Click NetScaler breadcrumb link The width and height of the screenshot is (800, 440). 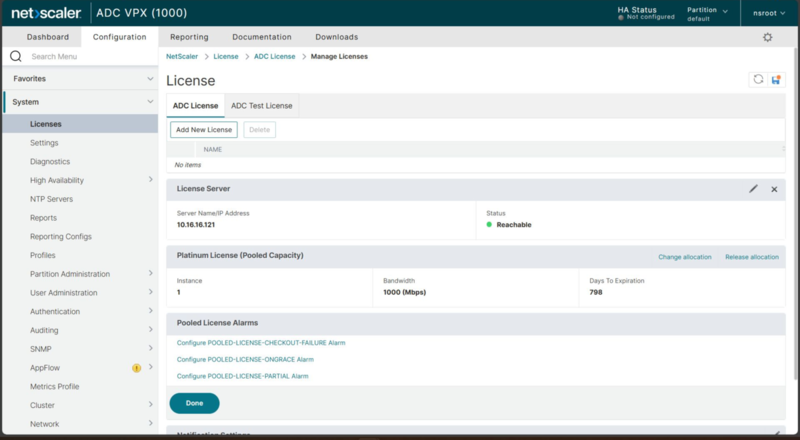(x=182, y=56)
